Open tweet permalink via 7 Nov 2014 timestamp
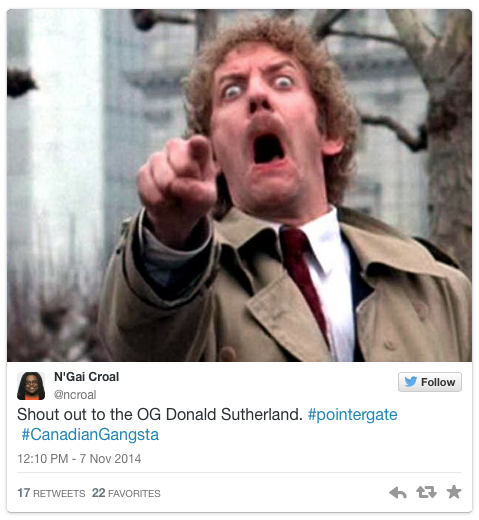This screenshot has height=520, width=479. coord(79,459)
